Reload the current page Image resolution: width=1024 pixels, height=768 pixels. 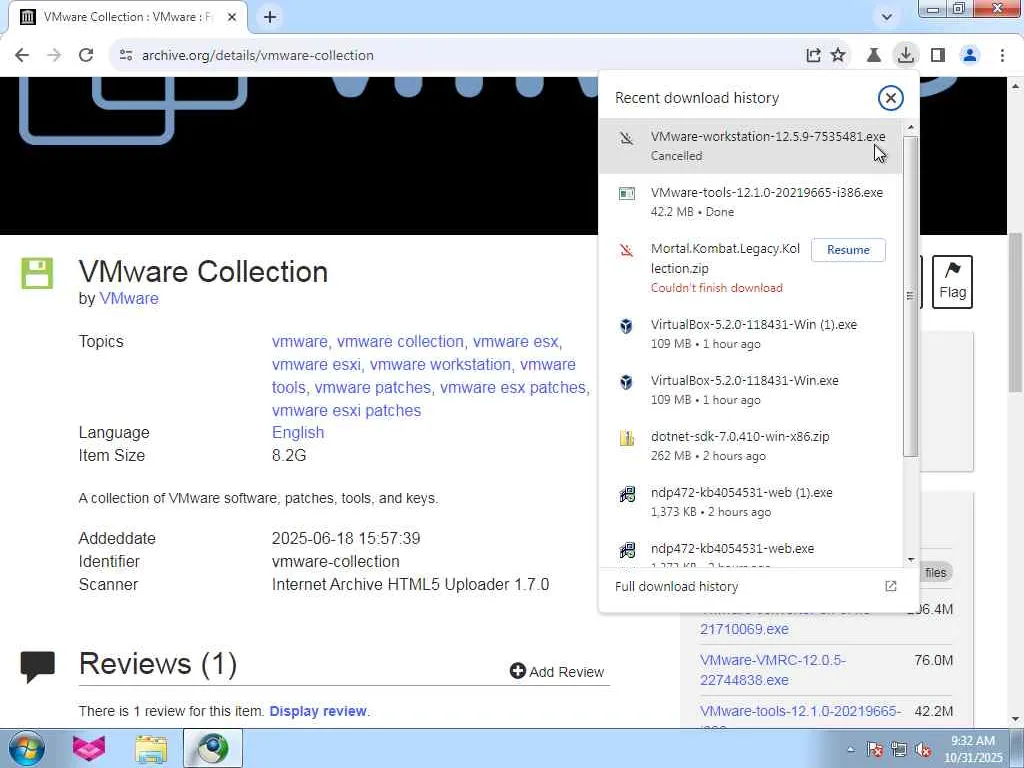click(x=86, y=55)
